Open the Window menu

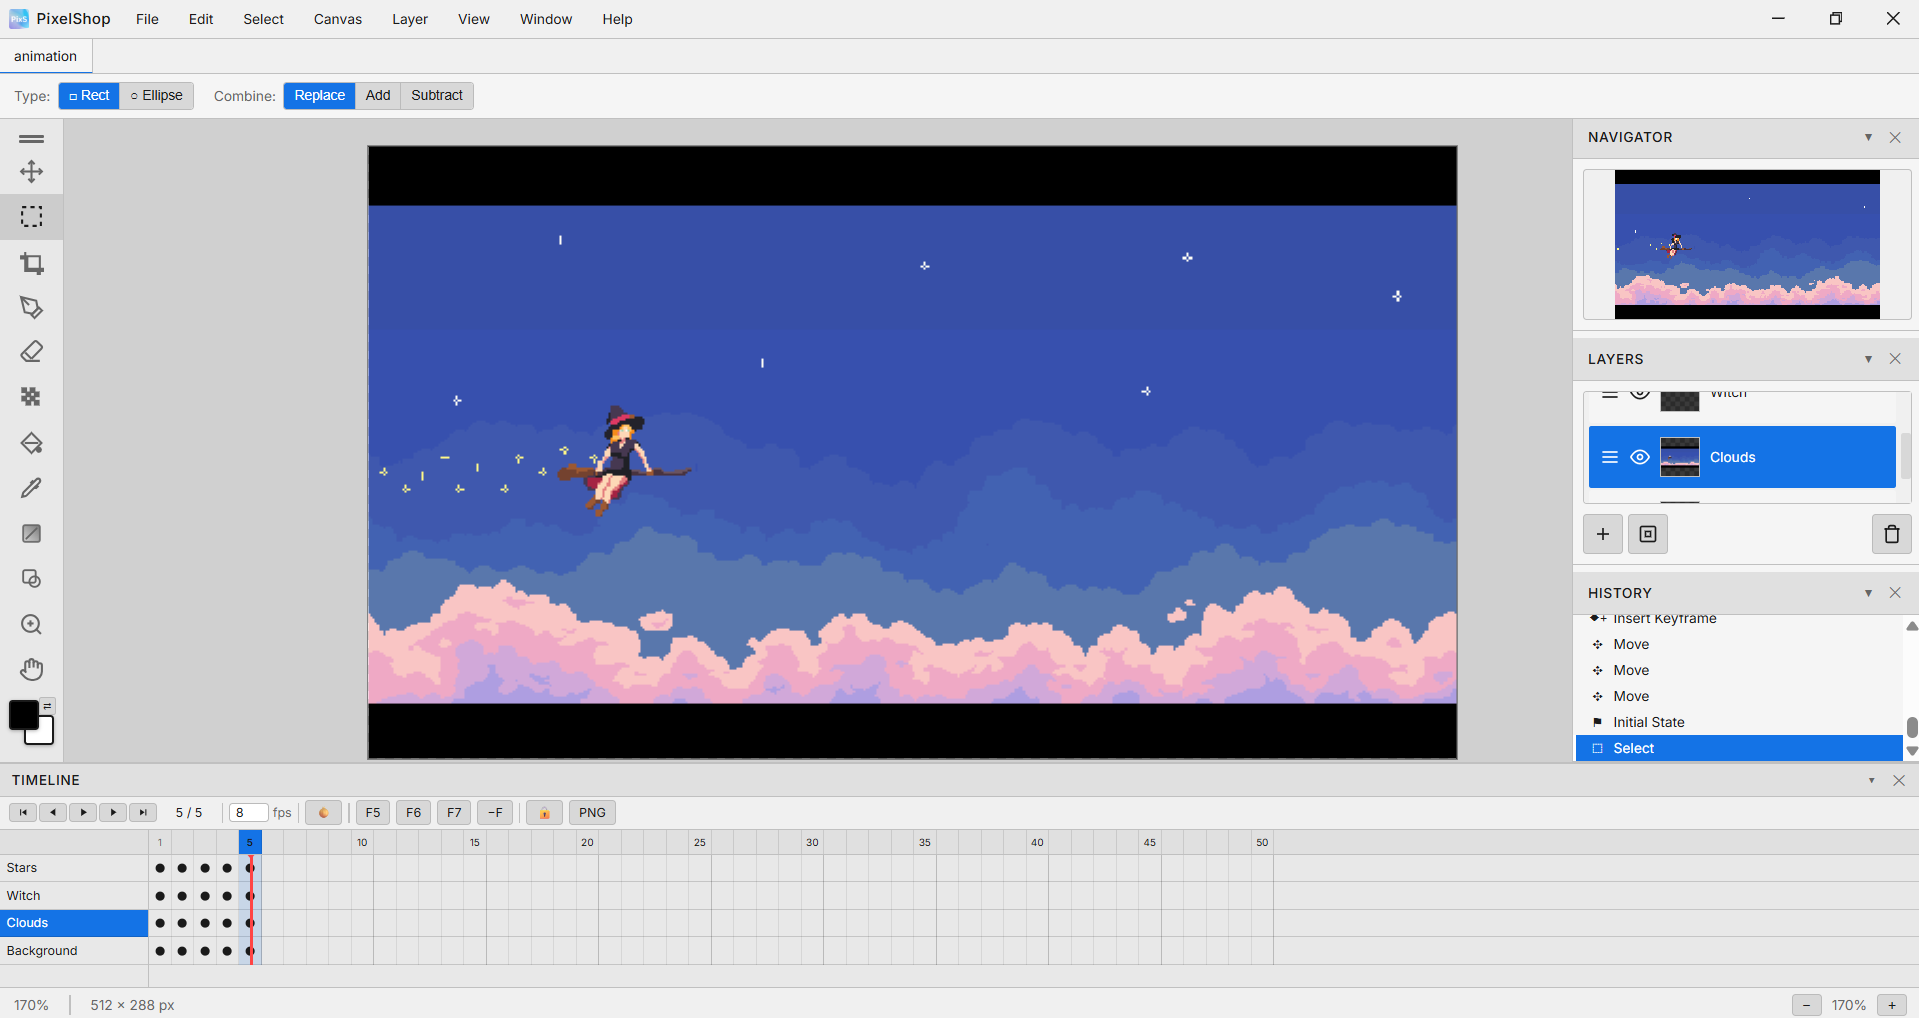tap(546, 19)
